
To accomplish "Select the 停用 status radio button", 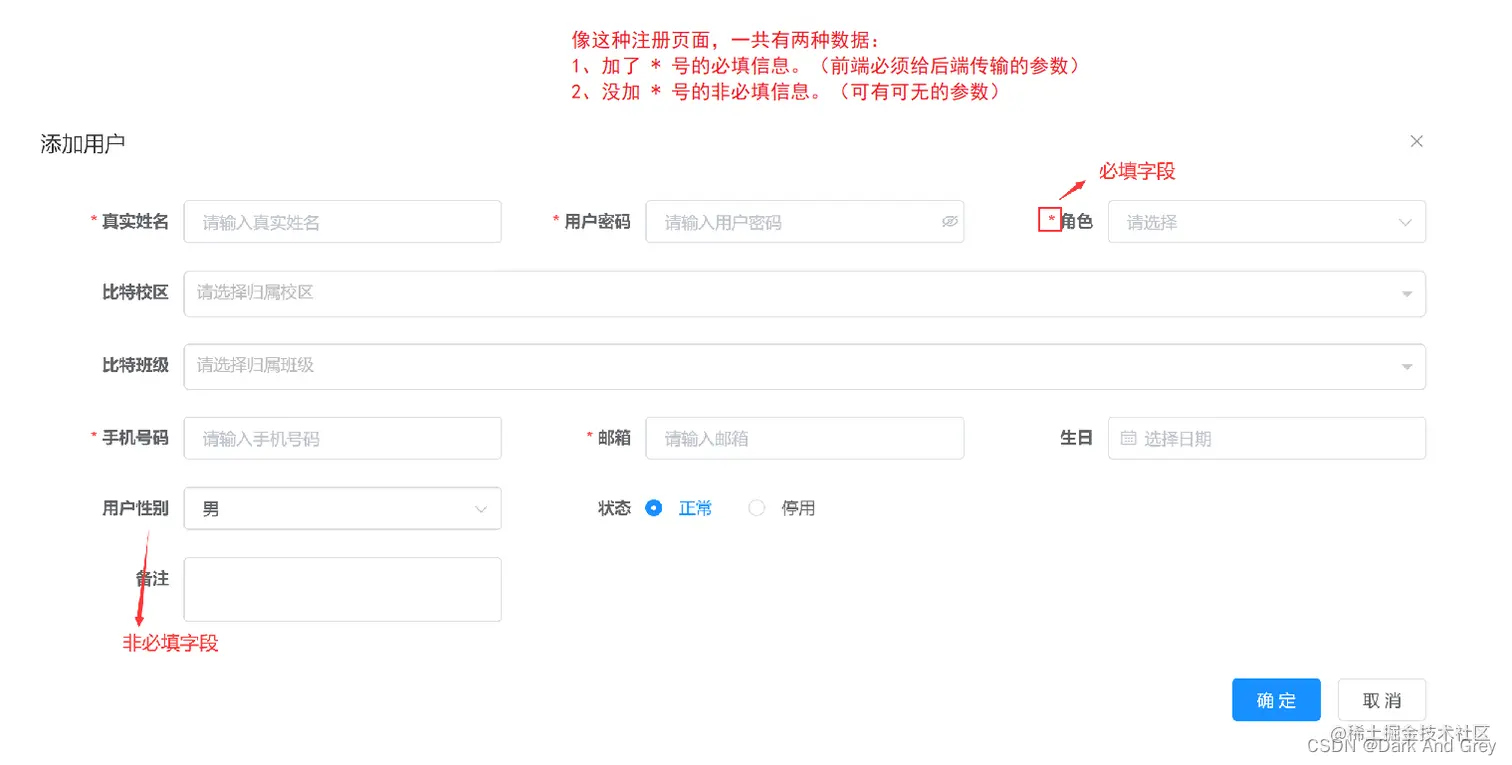I will click(757, 508).
